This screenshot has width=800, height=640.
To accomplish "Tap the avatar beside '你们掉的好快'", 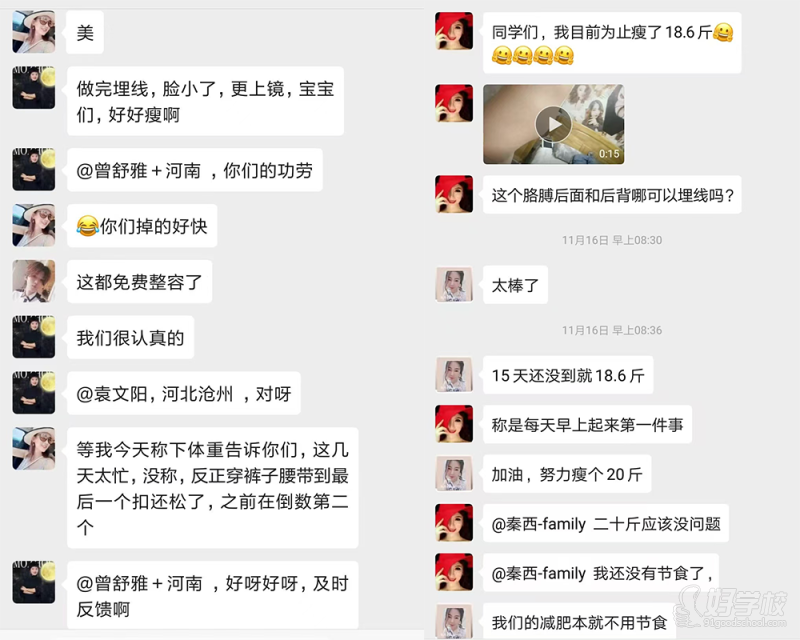I will pos(34,226).
